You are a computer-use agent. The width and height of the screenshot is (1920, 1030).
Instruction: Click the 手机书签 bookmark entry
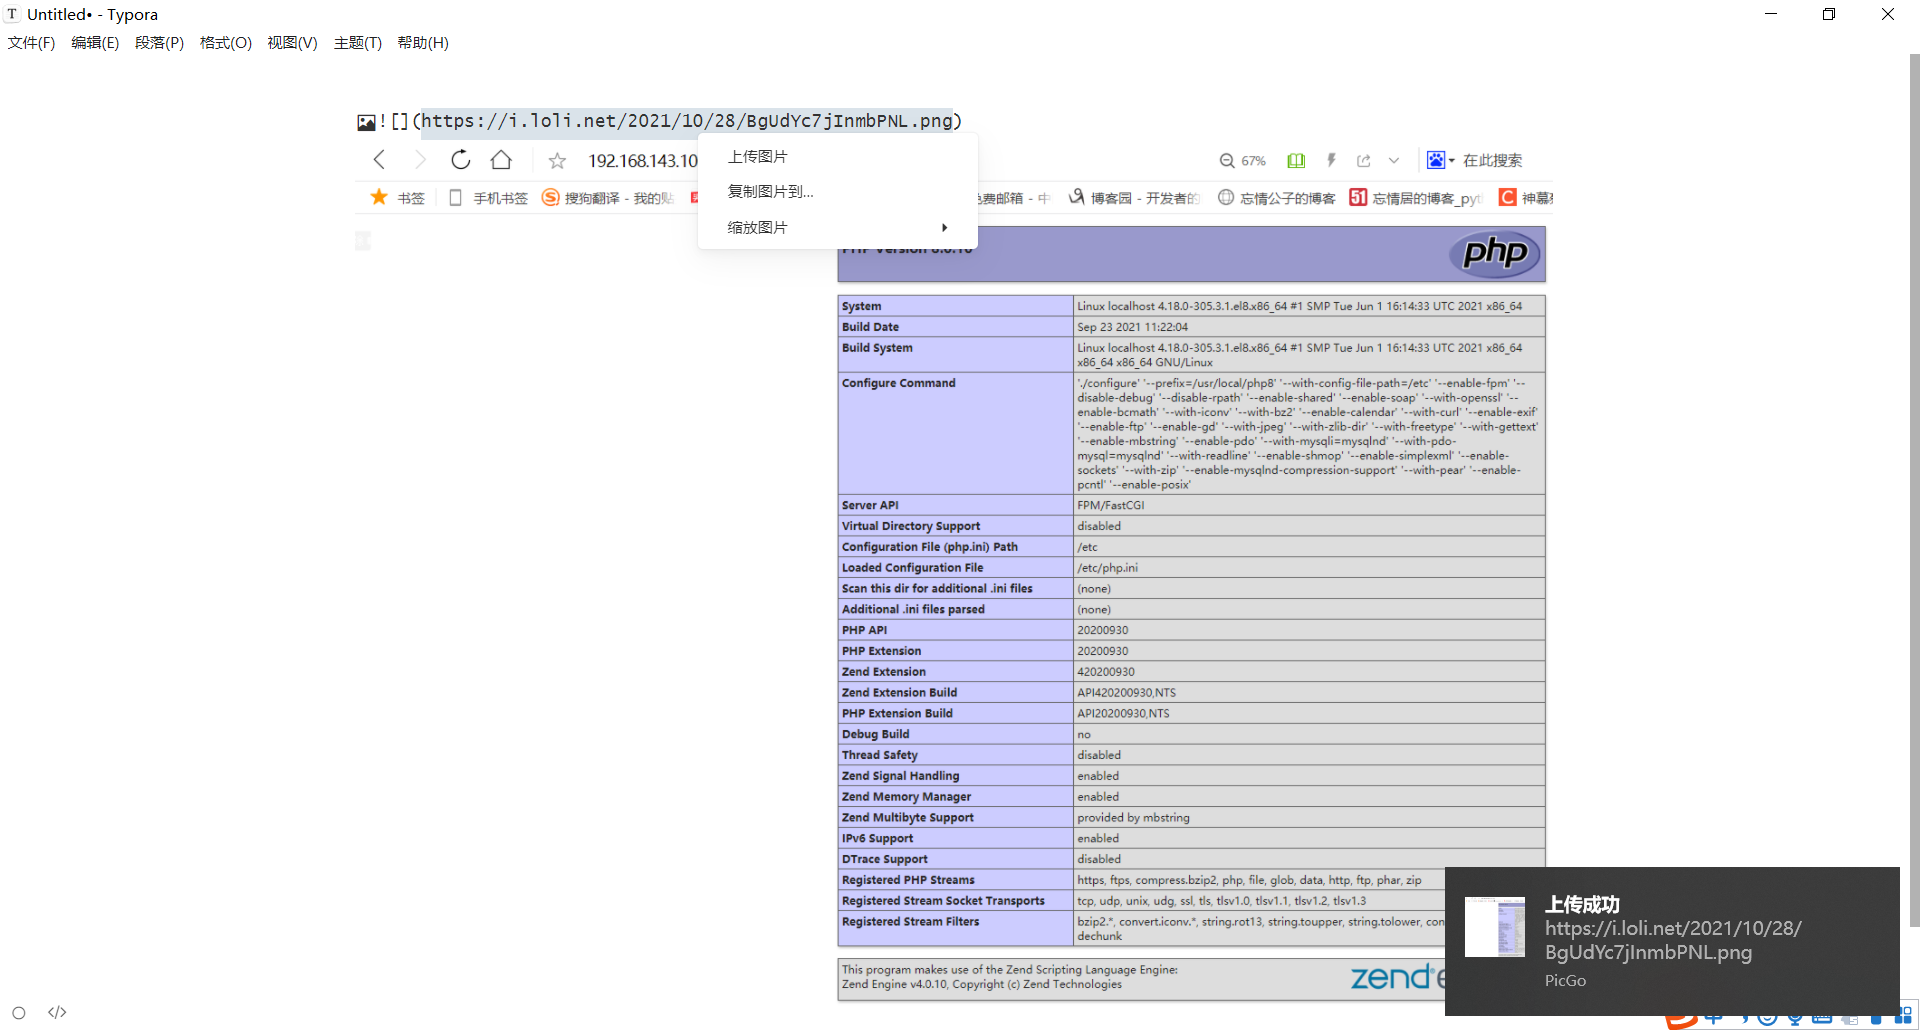[488, 198]
